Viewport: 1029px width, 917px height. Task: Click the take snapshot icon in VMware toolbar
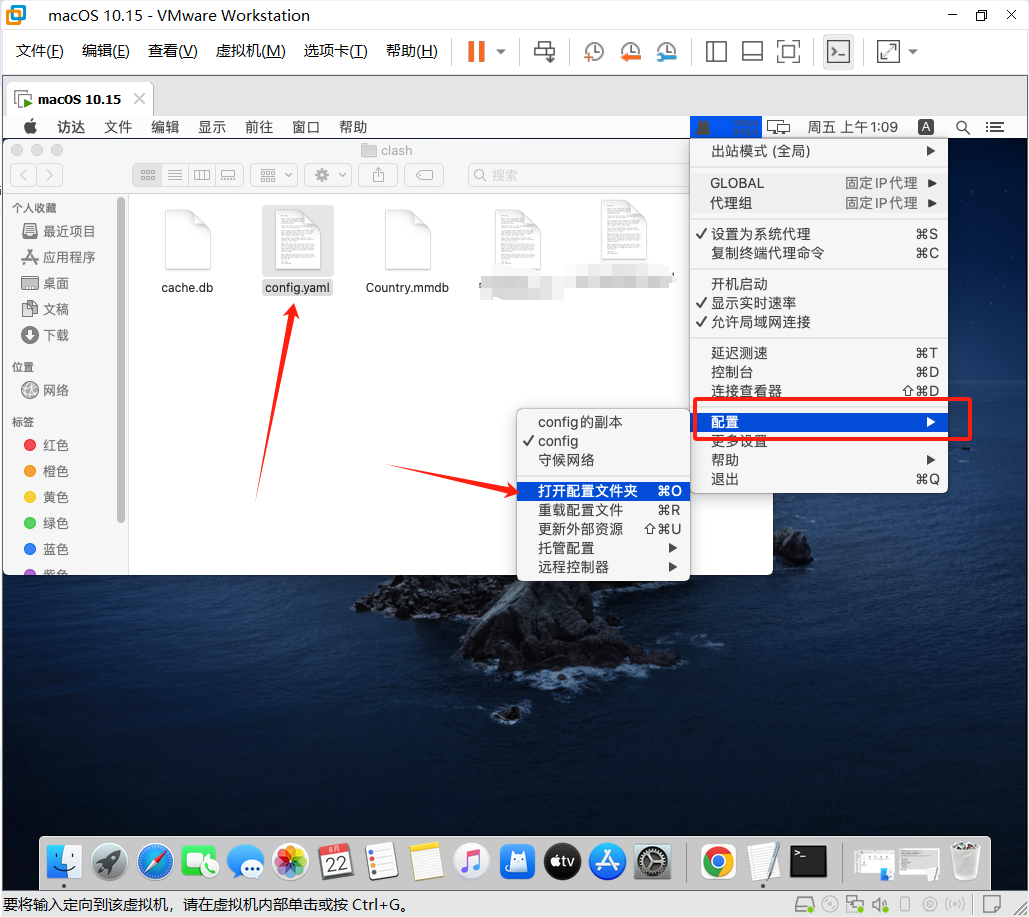(594, 51)
